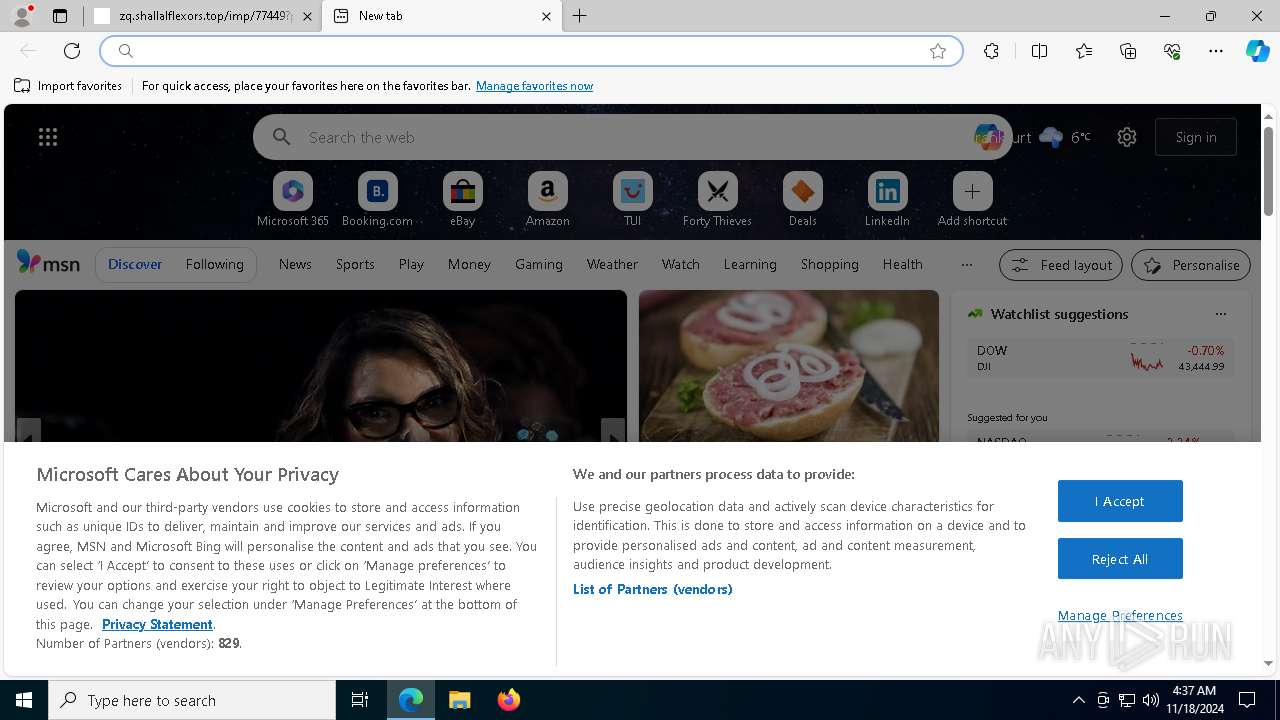Click the Windows taskbar search box
The height and width of the screenshot is (720, 1280).
pos(192,700)
